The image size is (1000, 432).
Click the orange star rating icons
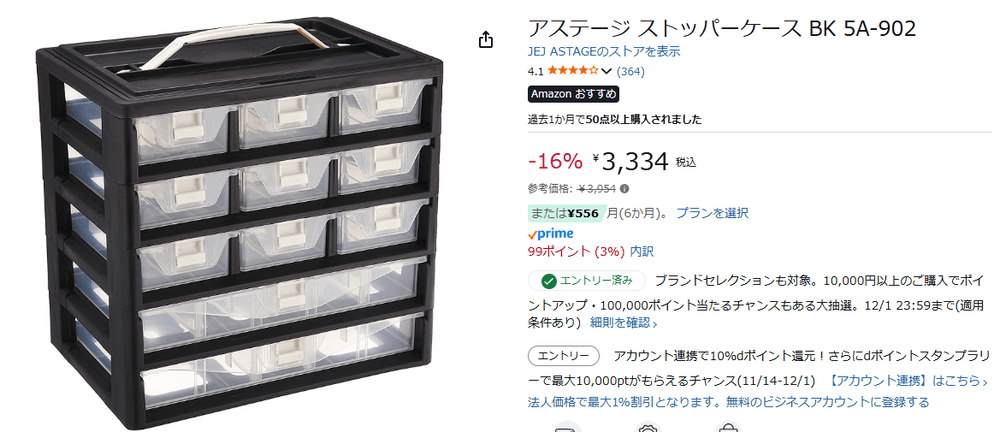pyautogui.click(x=572, y=71)
